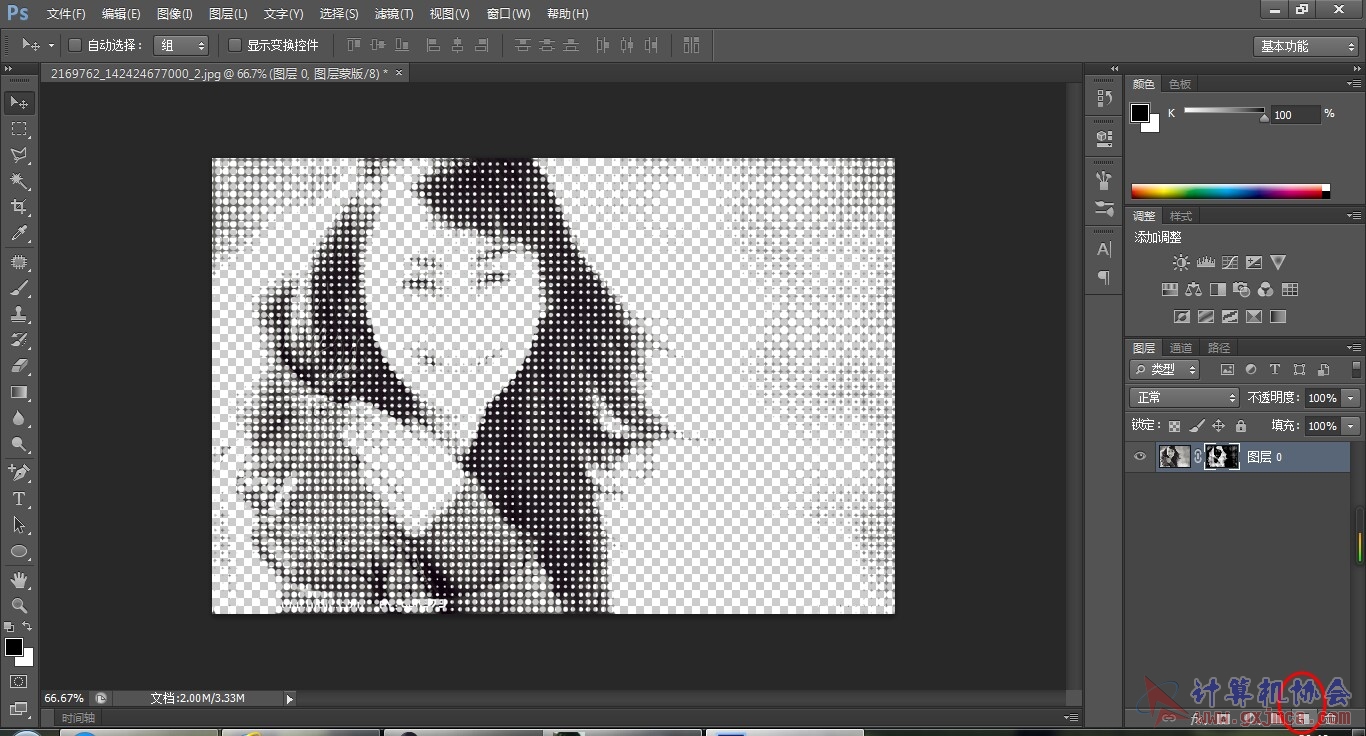Hide layer 图层 0 with eye icon

point(1139,457)
